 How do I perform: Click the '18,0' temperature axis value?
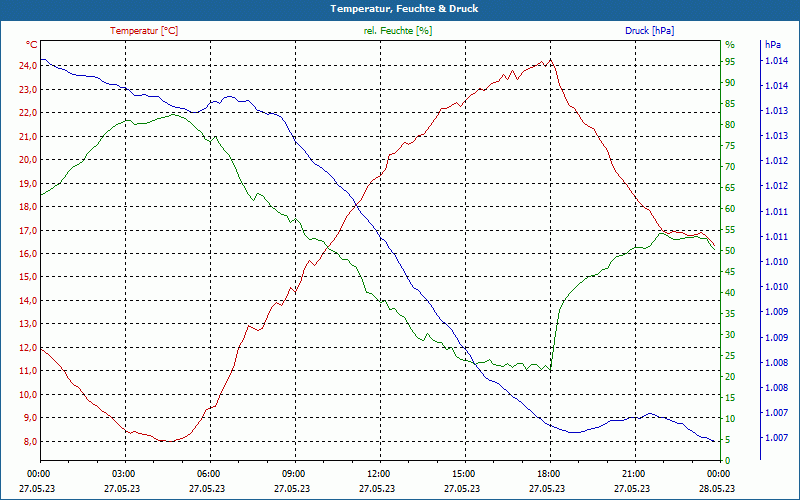click(x=28, y=207)
